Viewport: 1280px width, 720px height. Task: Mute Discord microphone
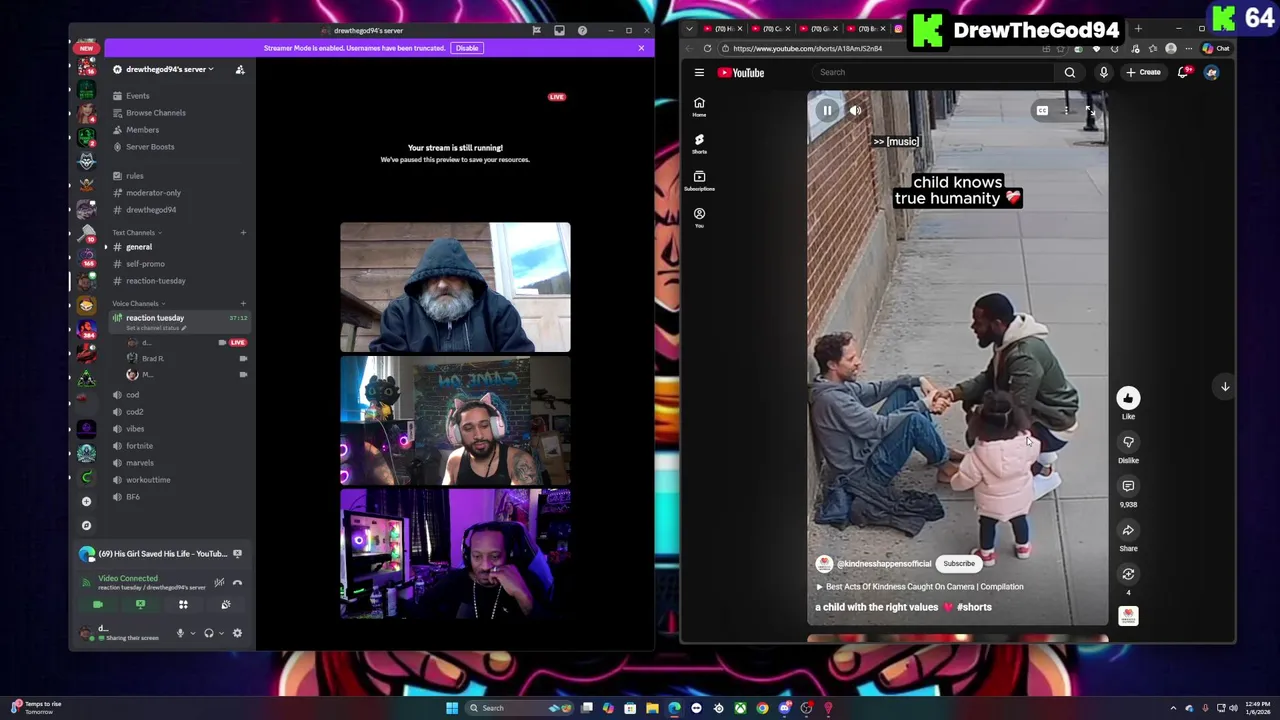pyautogui.click(x=180, y=633)
